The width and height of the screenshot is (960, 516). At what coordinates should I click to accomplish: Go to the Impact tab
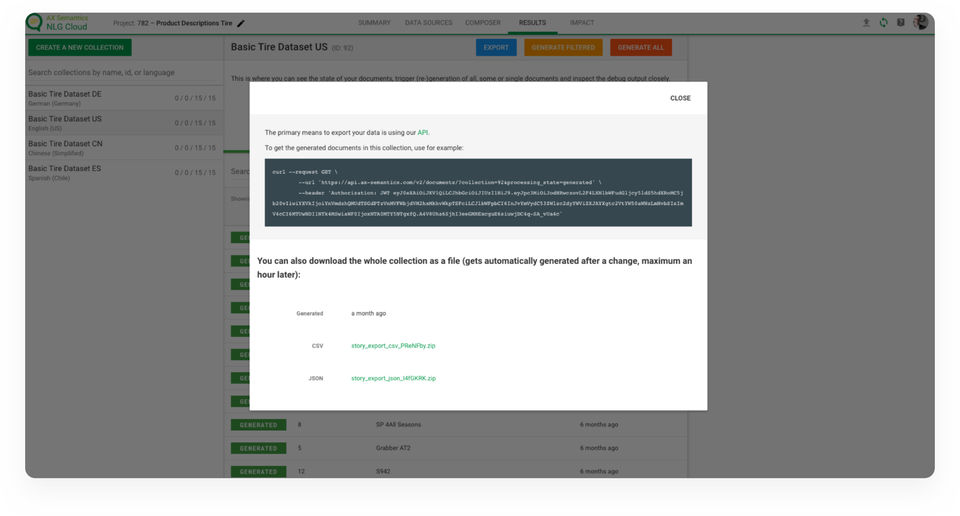pos(582,23)
